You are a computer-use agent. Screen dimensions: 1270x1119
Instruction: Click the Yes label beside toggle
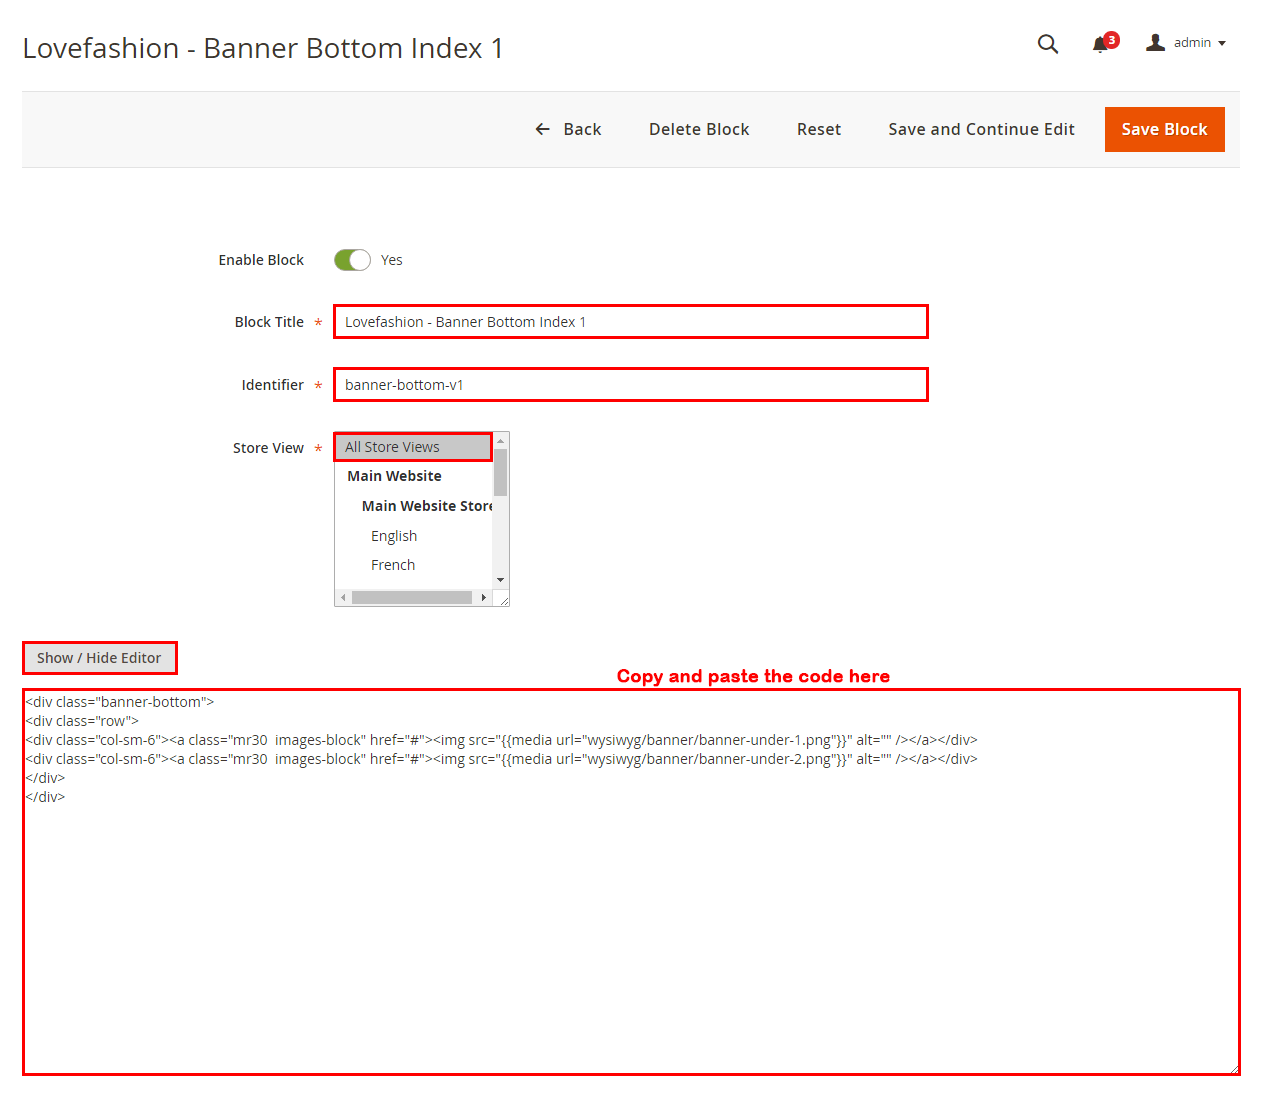(392, 260)
